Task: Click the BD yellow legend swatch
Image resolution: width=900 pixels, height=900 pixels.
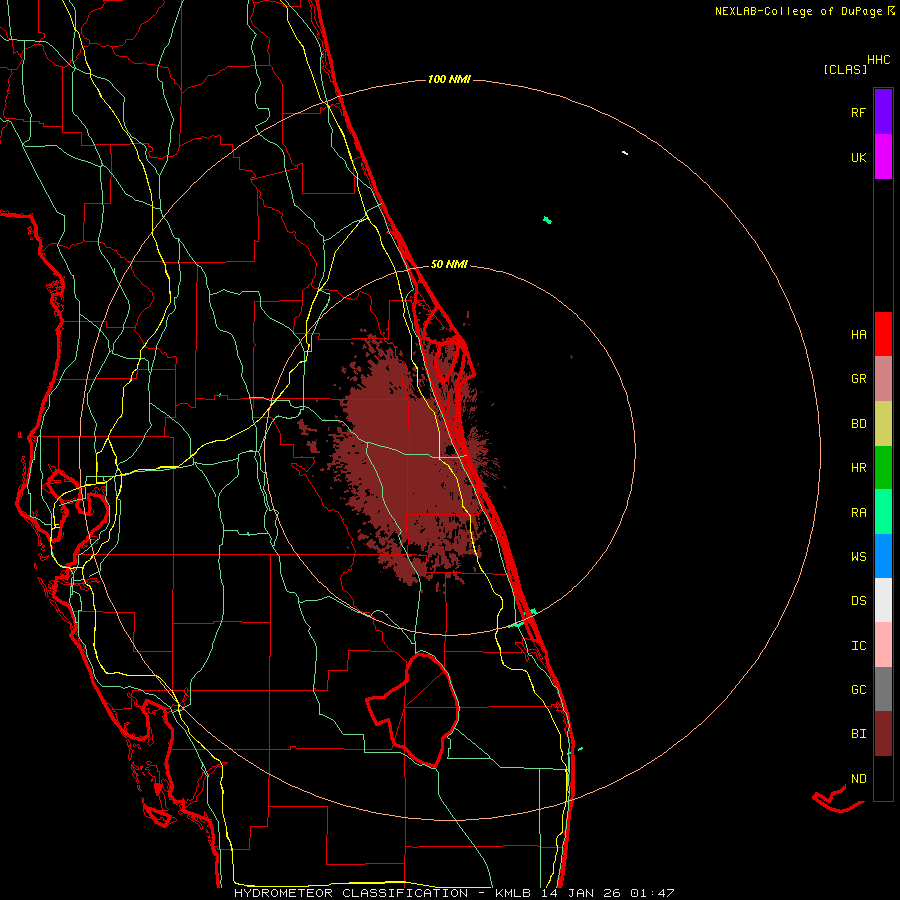Action: click(883, 423)
